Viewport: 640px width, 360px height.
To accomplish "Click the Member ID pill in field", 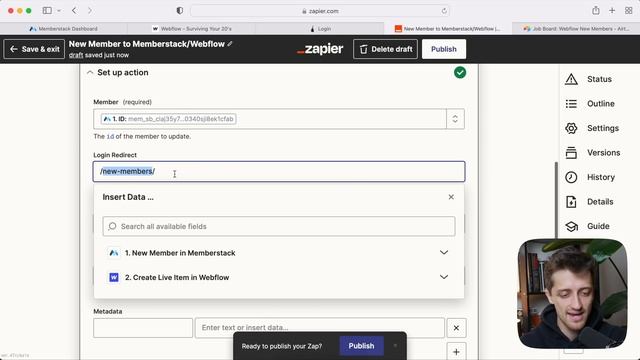I will [x=169, y=119].
